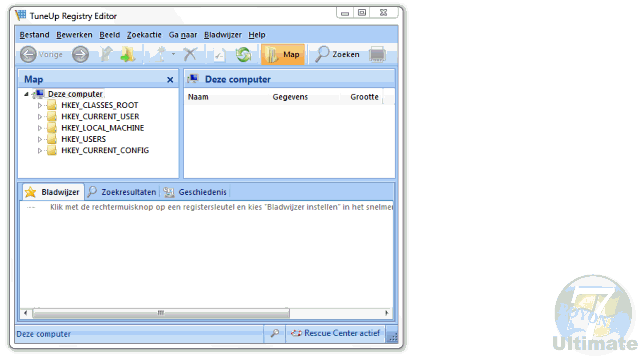Open the Zoekactie menu
The height and width of the screenshot is (360, 640).
point(144,35)
